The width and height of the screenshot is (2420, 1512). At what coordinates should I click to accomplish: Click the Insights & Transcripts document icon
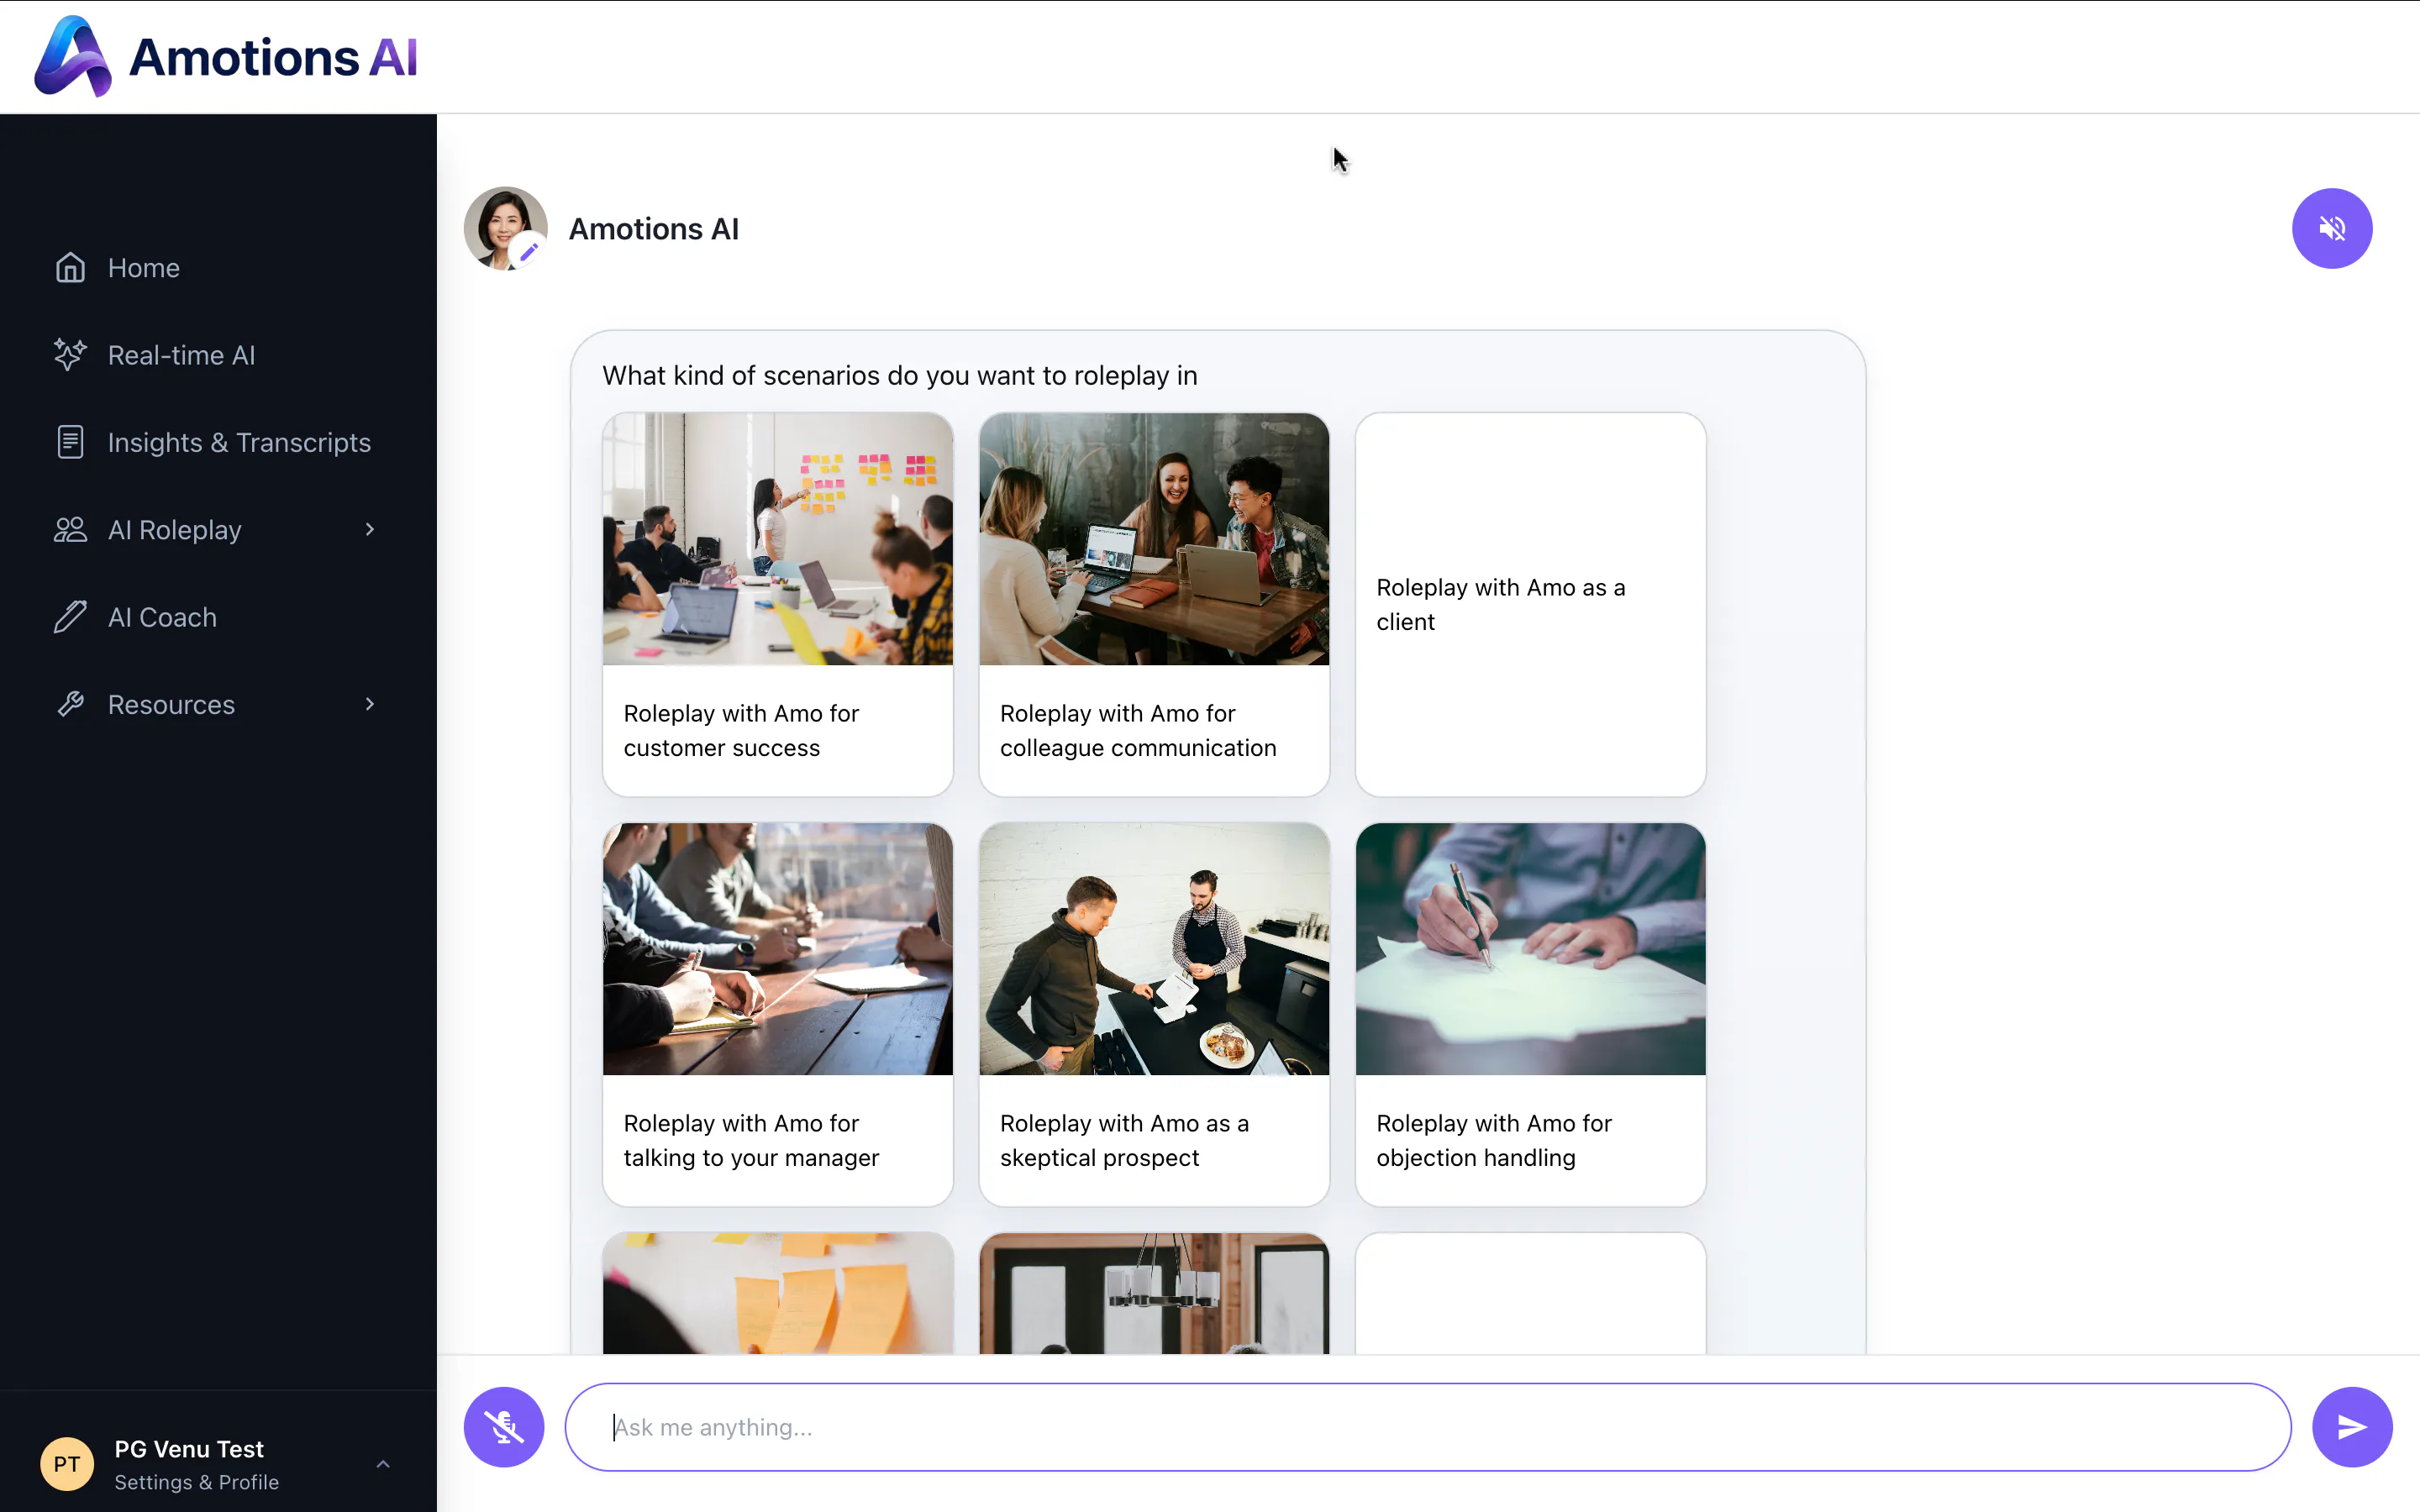pos(70,442)
